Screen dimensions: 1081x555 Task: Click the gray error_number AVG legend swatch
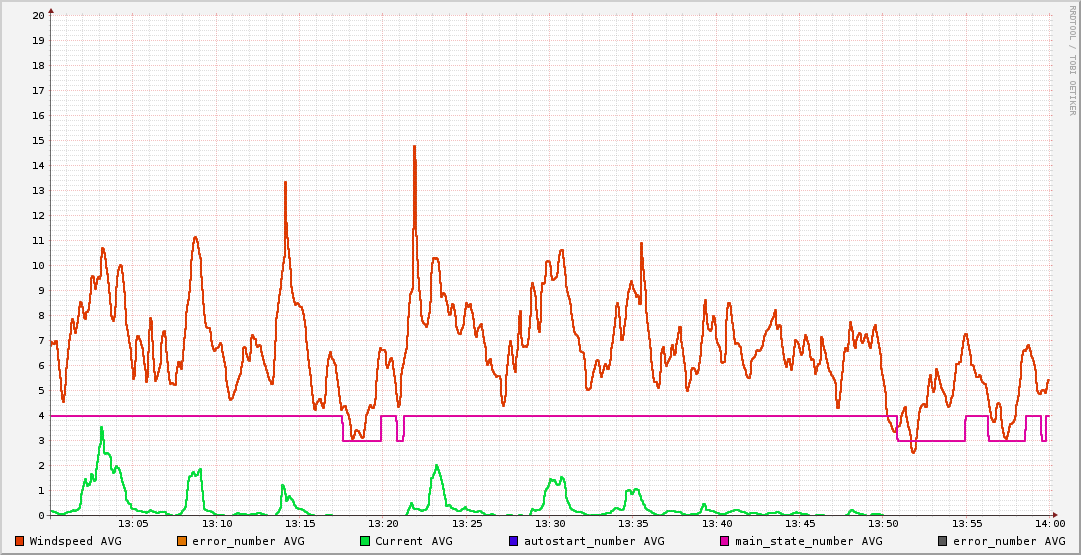942,541
